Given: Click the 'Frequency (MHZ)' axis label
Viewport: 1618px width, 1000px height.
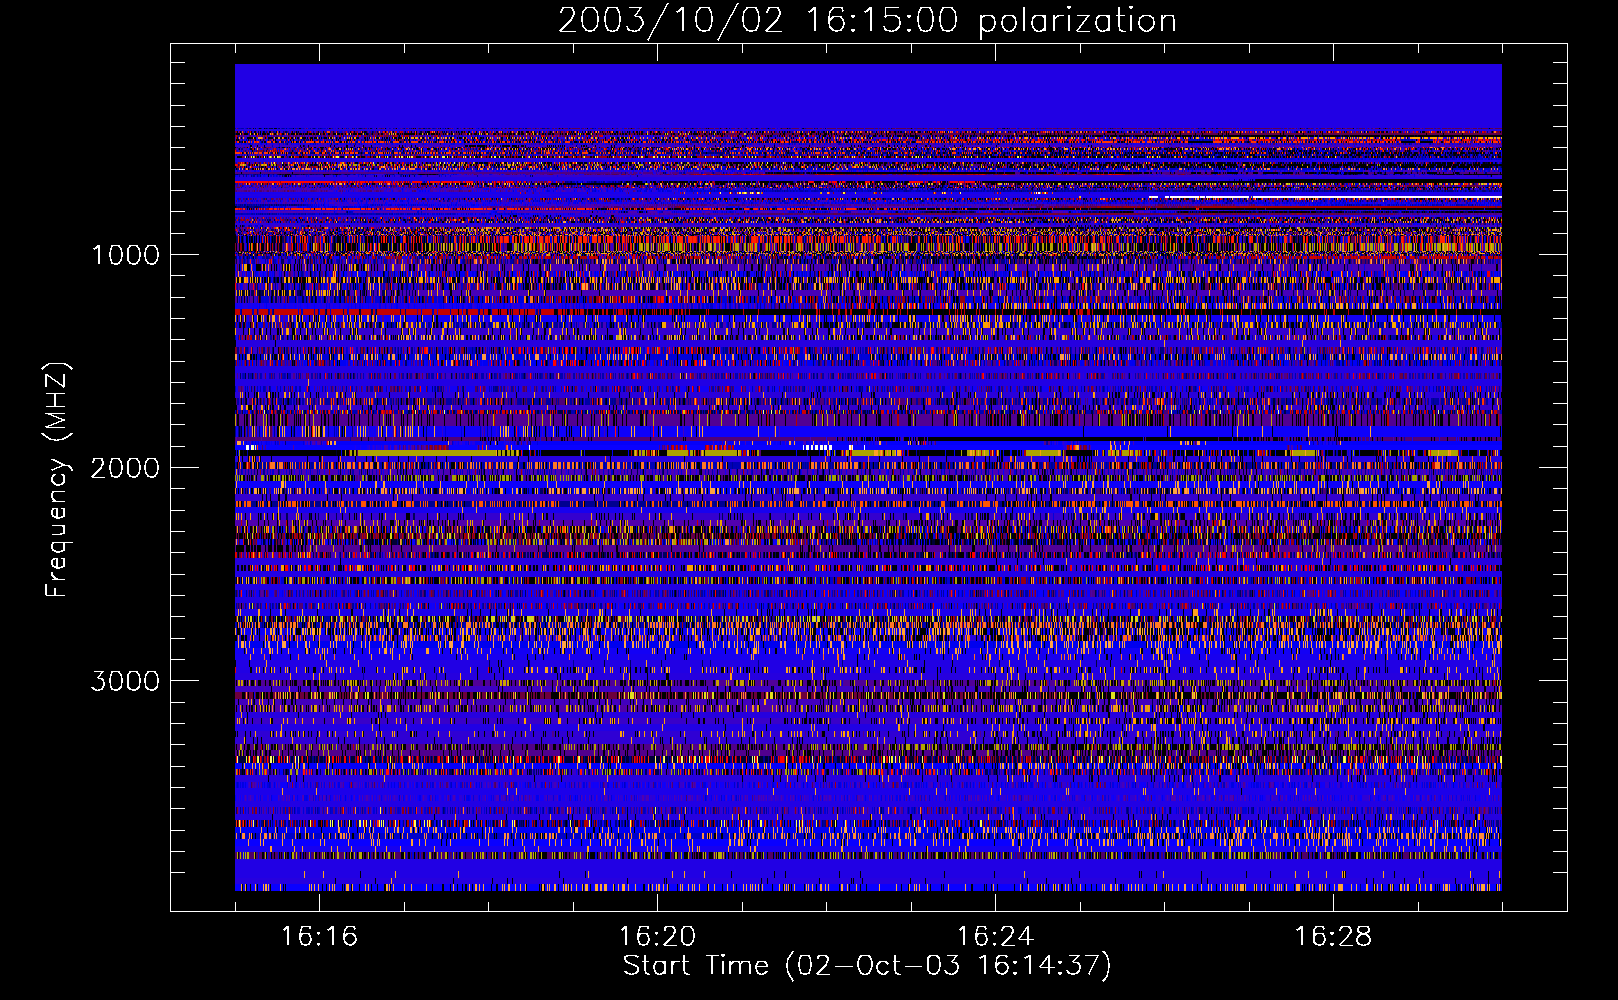Looking at the screenshot, I should pyautogui.click(x=57, y=480).
